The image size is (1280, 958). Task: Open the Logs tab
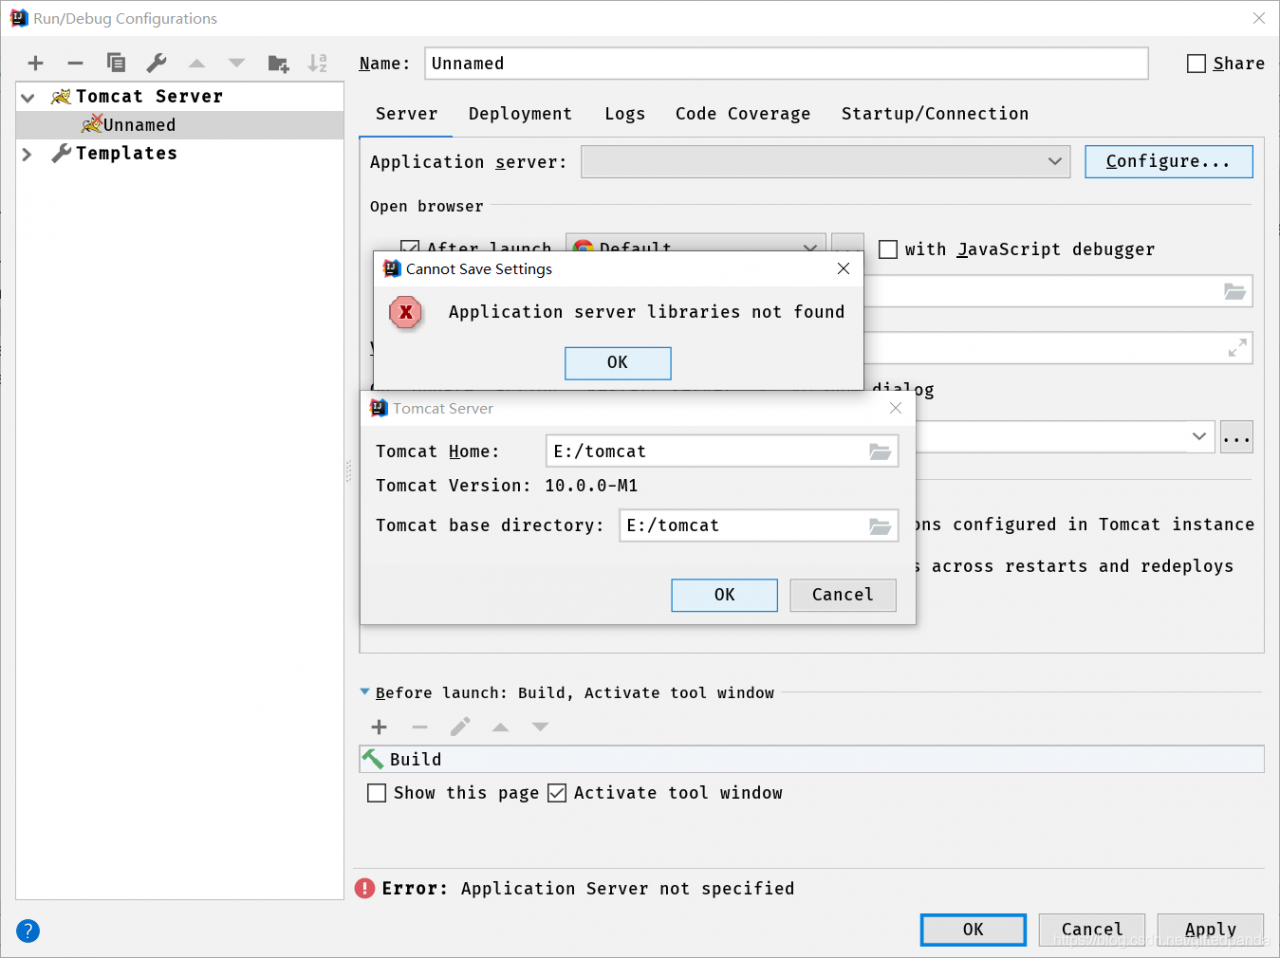coord(624,114)
